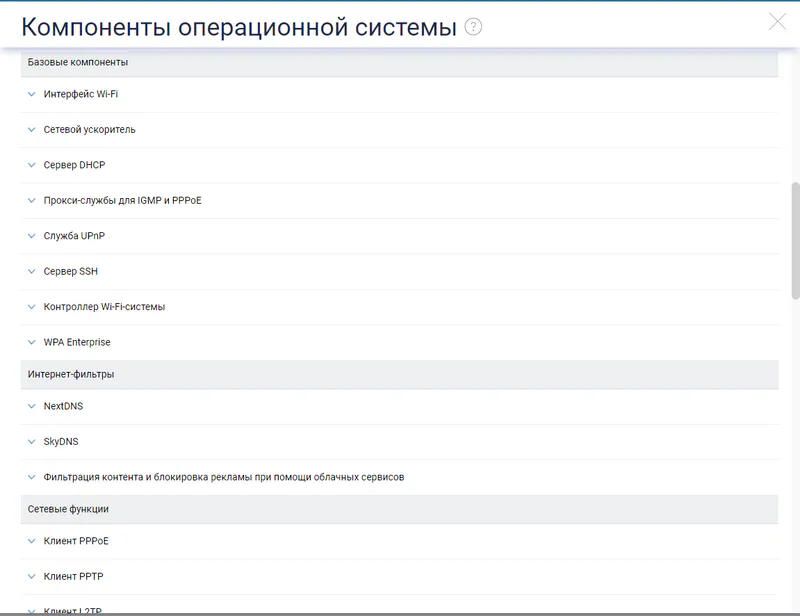
Task: Select the 'Клиент PPPoE' component name
Action: pos(76,541)
